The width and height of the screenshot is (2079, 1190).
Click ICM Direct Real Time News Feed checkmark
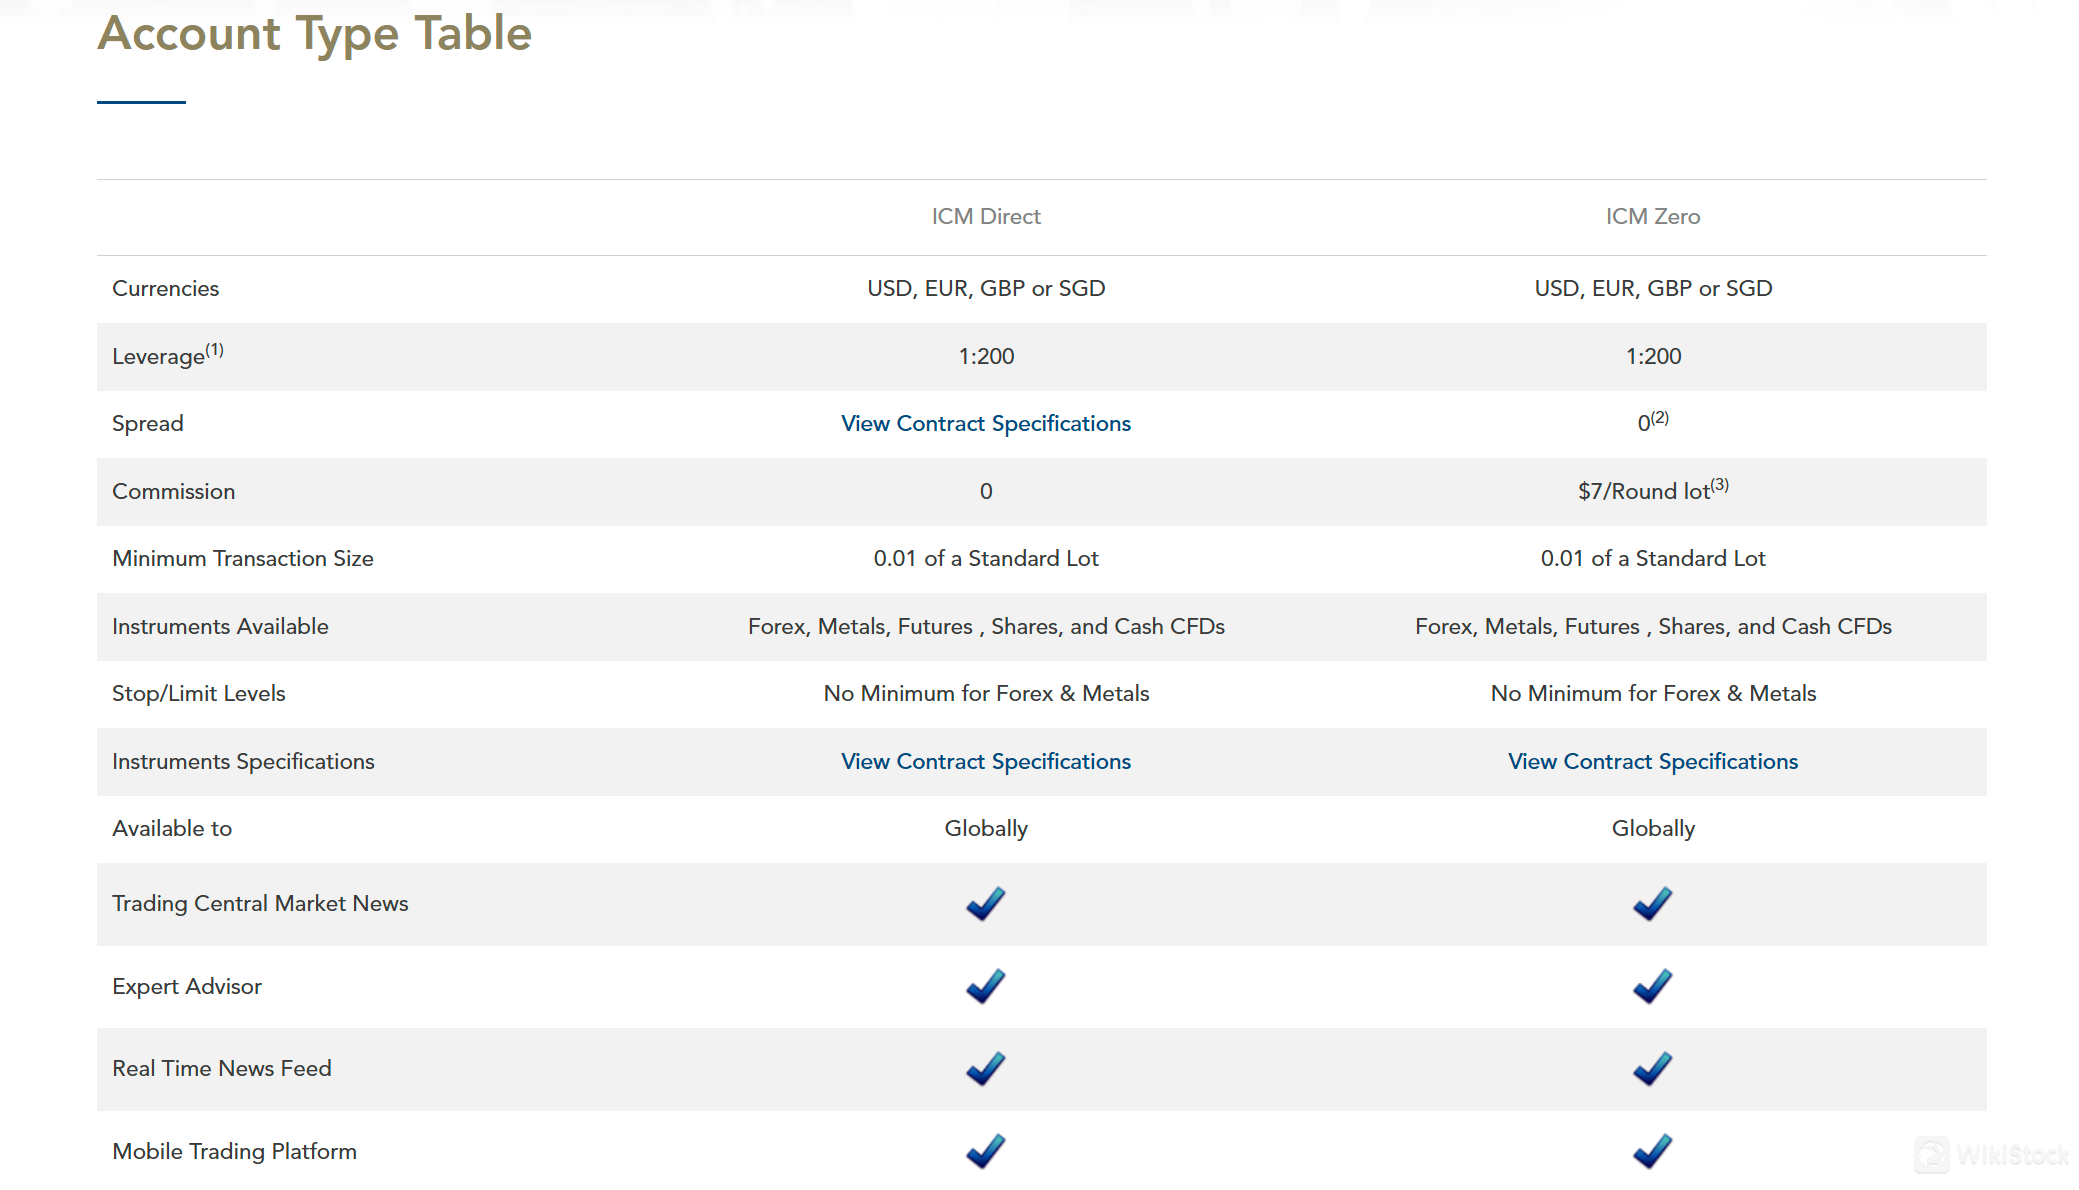(x=986, y=1069)
